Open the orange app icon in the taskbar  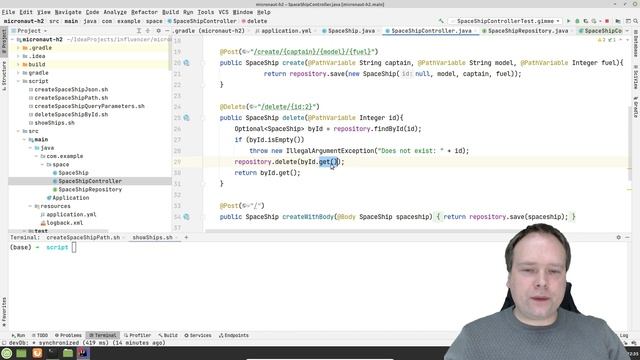point(37,353)
